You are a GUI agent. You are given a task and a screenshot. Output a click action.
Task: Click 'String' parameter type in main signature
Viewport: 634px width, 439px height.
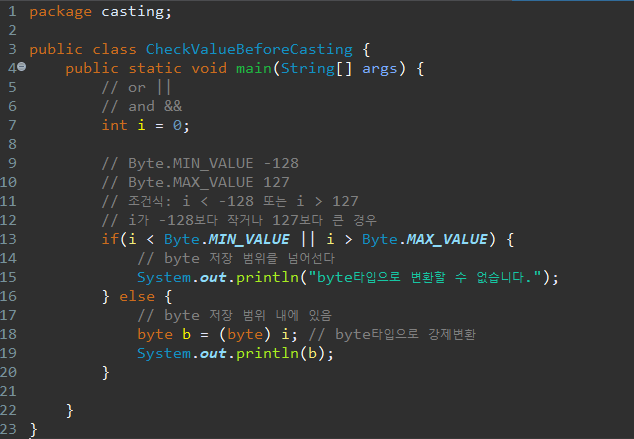click(308, 68)
